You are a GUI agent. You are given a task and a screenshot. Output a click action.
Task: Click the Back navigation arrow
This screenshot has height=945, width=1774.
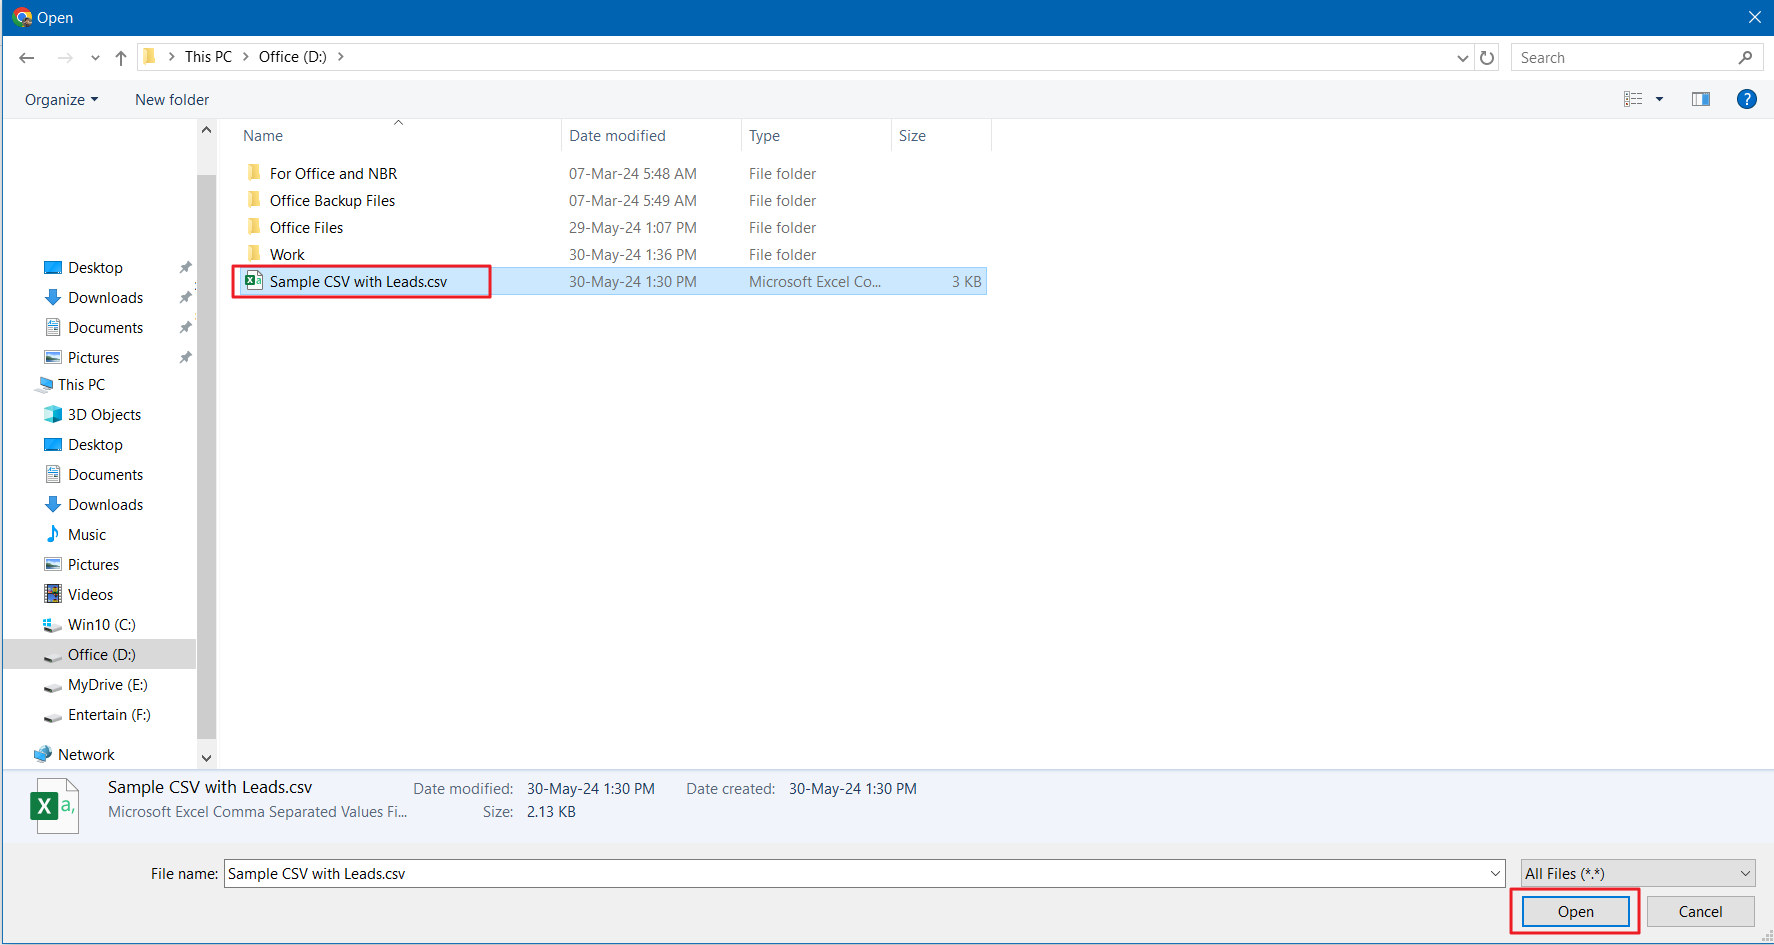pyautogui.click(x=27, y=58)
